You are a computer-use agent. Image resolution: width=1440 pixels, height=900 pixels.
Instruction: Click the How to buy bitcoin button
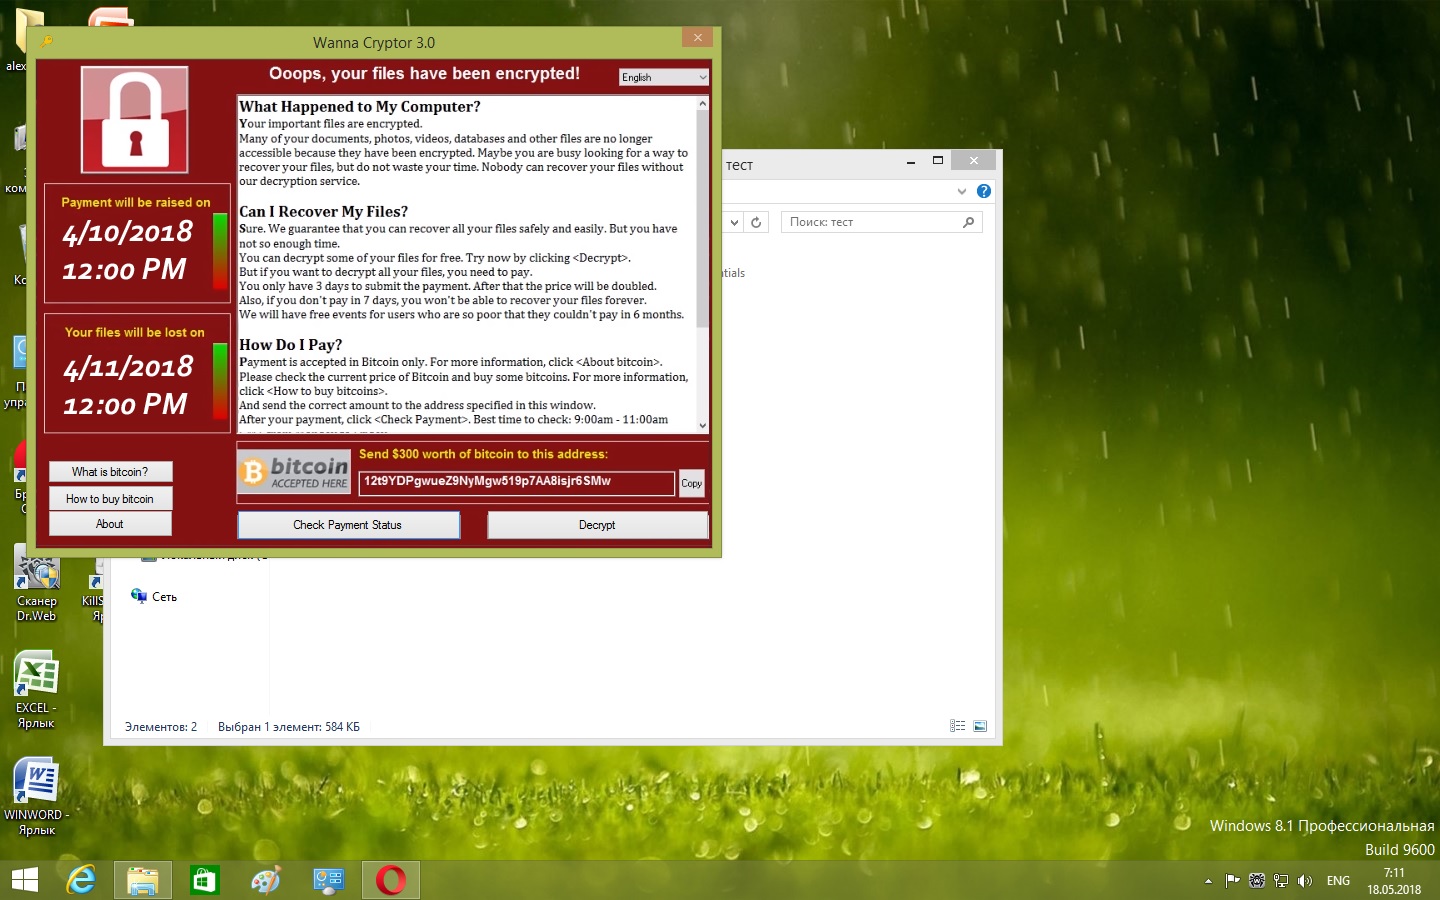[x=110, y=499]
